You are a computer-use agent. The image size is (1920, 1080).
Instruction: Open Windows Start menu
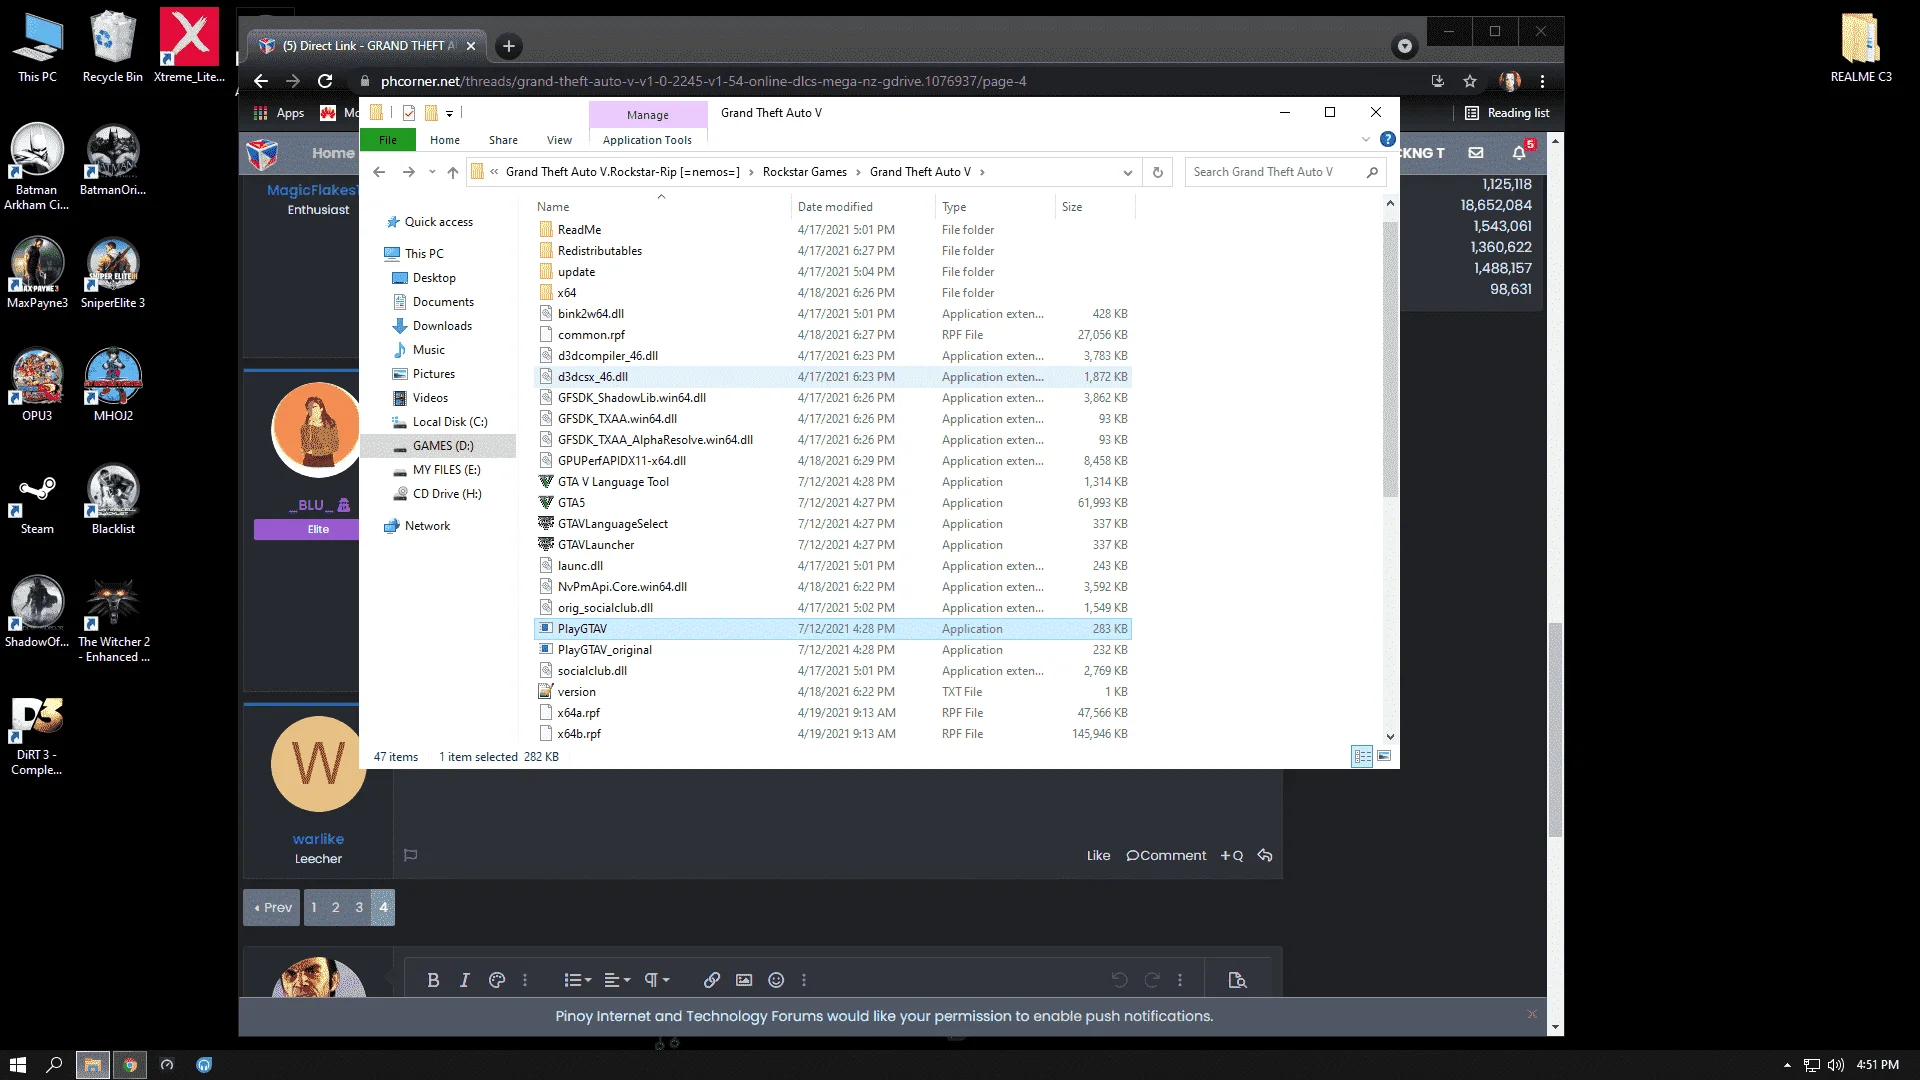pyautogui.click(x=18, y=1065)
